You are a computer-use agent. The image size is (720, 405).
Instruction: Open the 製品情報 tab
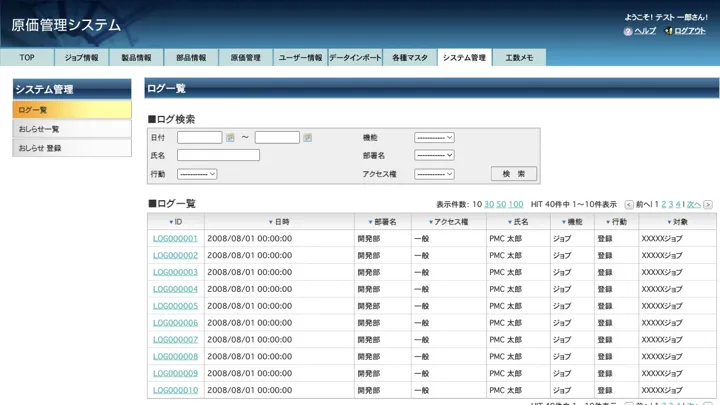pos(136,57)
